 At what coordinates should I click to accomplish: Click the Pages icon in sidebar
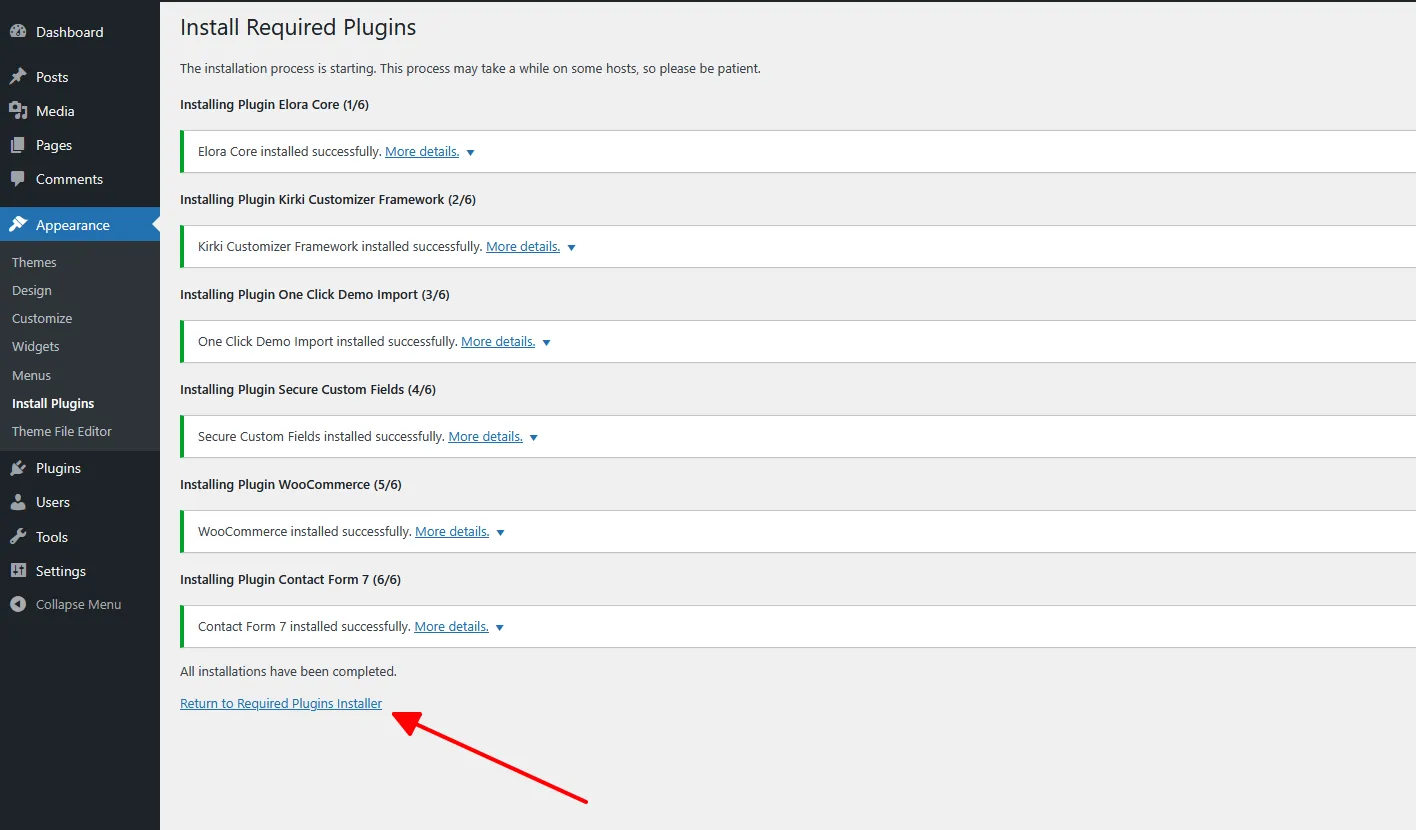tap(18, 145)
